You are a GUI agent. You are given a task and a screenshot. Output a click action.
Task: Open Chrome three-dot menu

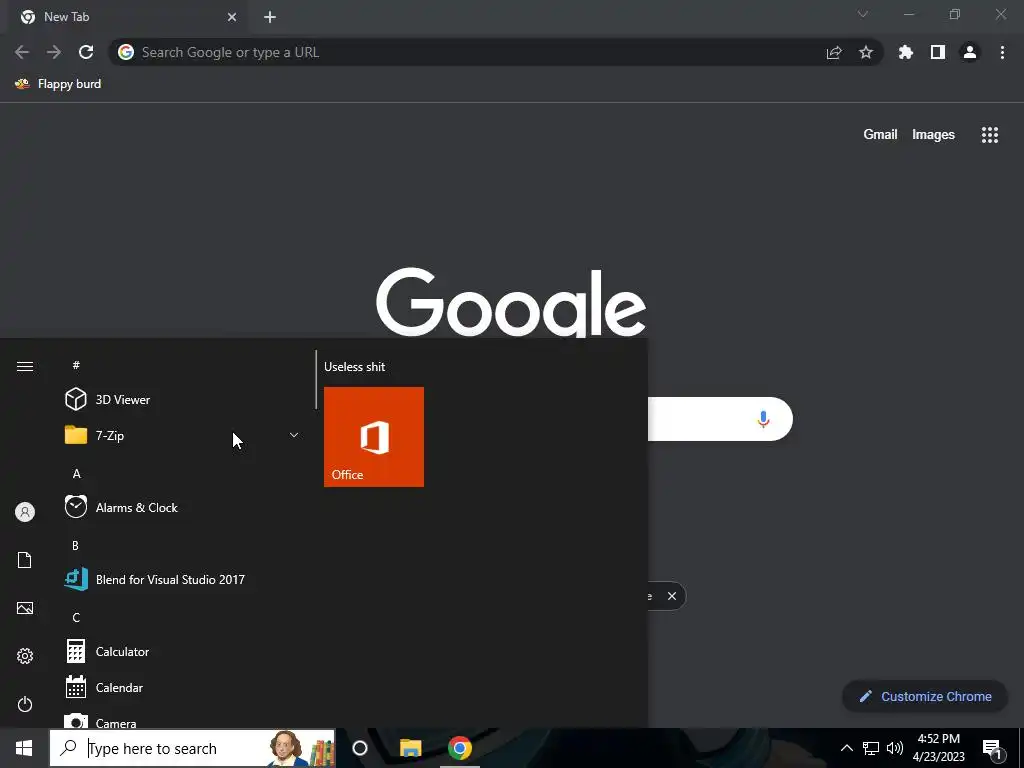point(1002,52)
